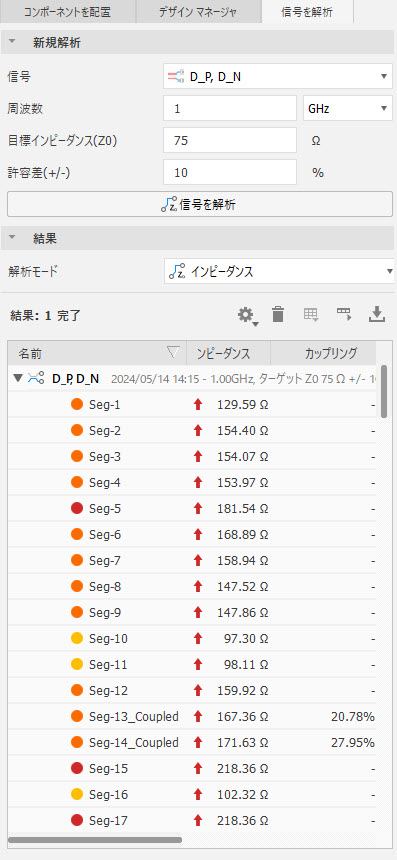
Task: Open the 解析モード インピーダンス dropdown
Action: (280, 271)
